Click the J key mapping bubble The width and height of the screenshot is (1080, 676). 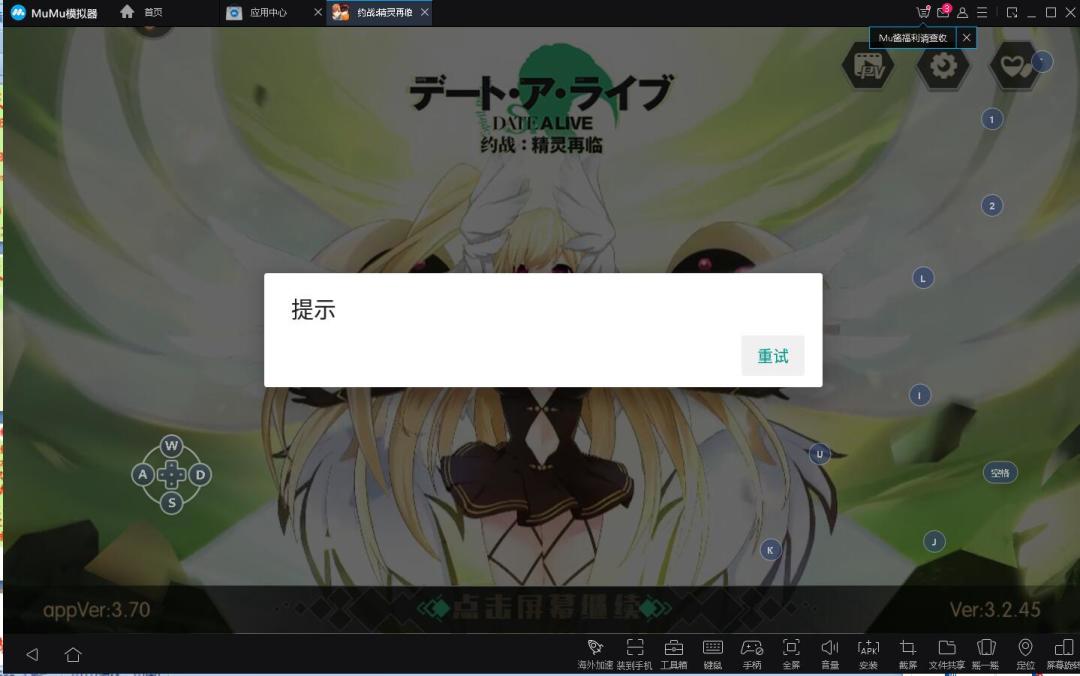pos(934,542)
